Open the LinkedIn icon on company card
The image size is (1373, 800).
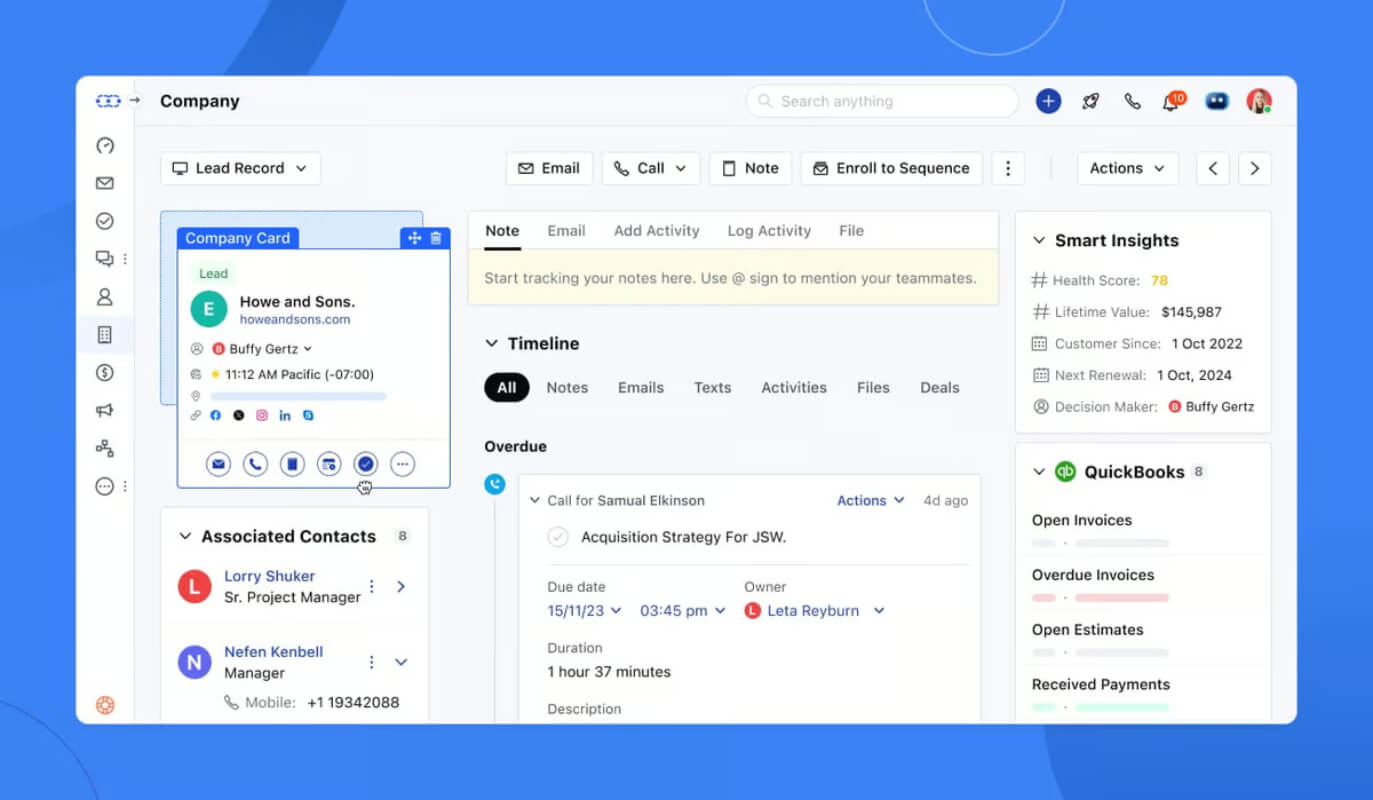pos(285,415)
